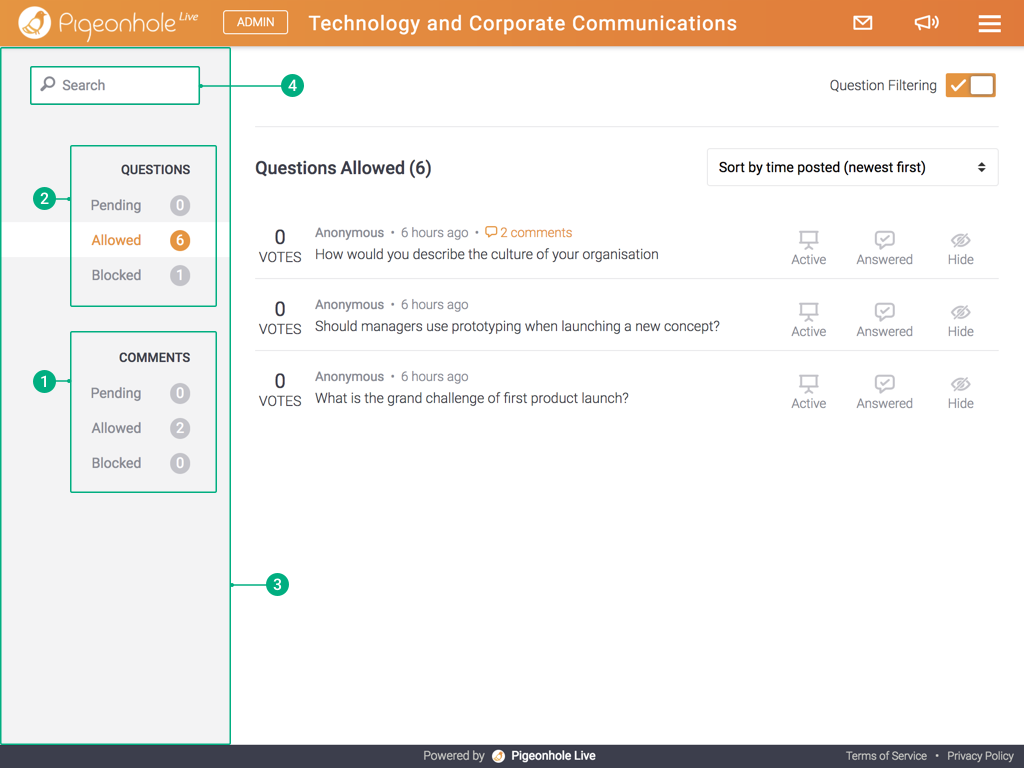This screenshot has height=768, width=1024.
Task: Activate the grand challenge question's Active icon
Action: [x=808, y=390]
